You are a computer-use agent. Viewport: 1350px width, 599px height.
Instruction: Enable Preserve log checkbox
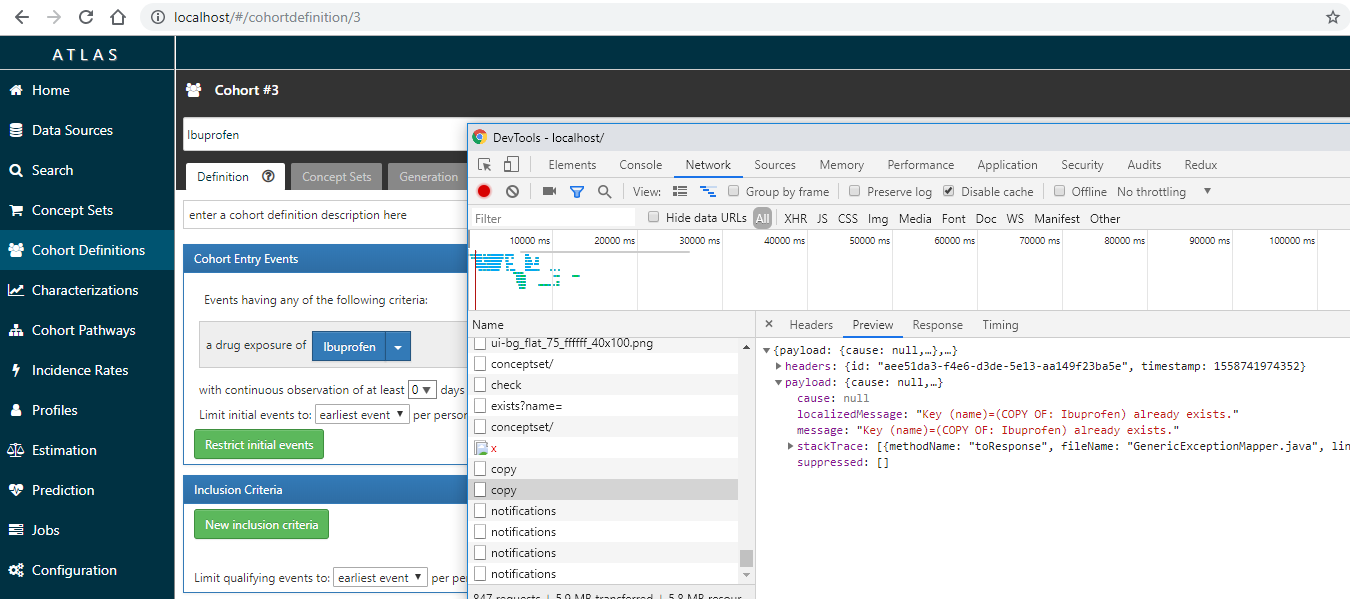[x=855, y=191]
